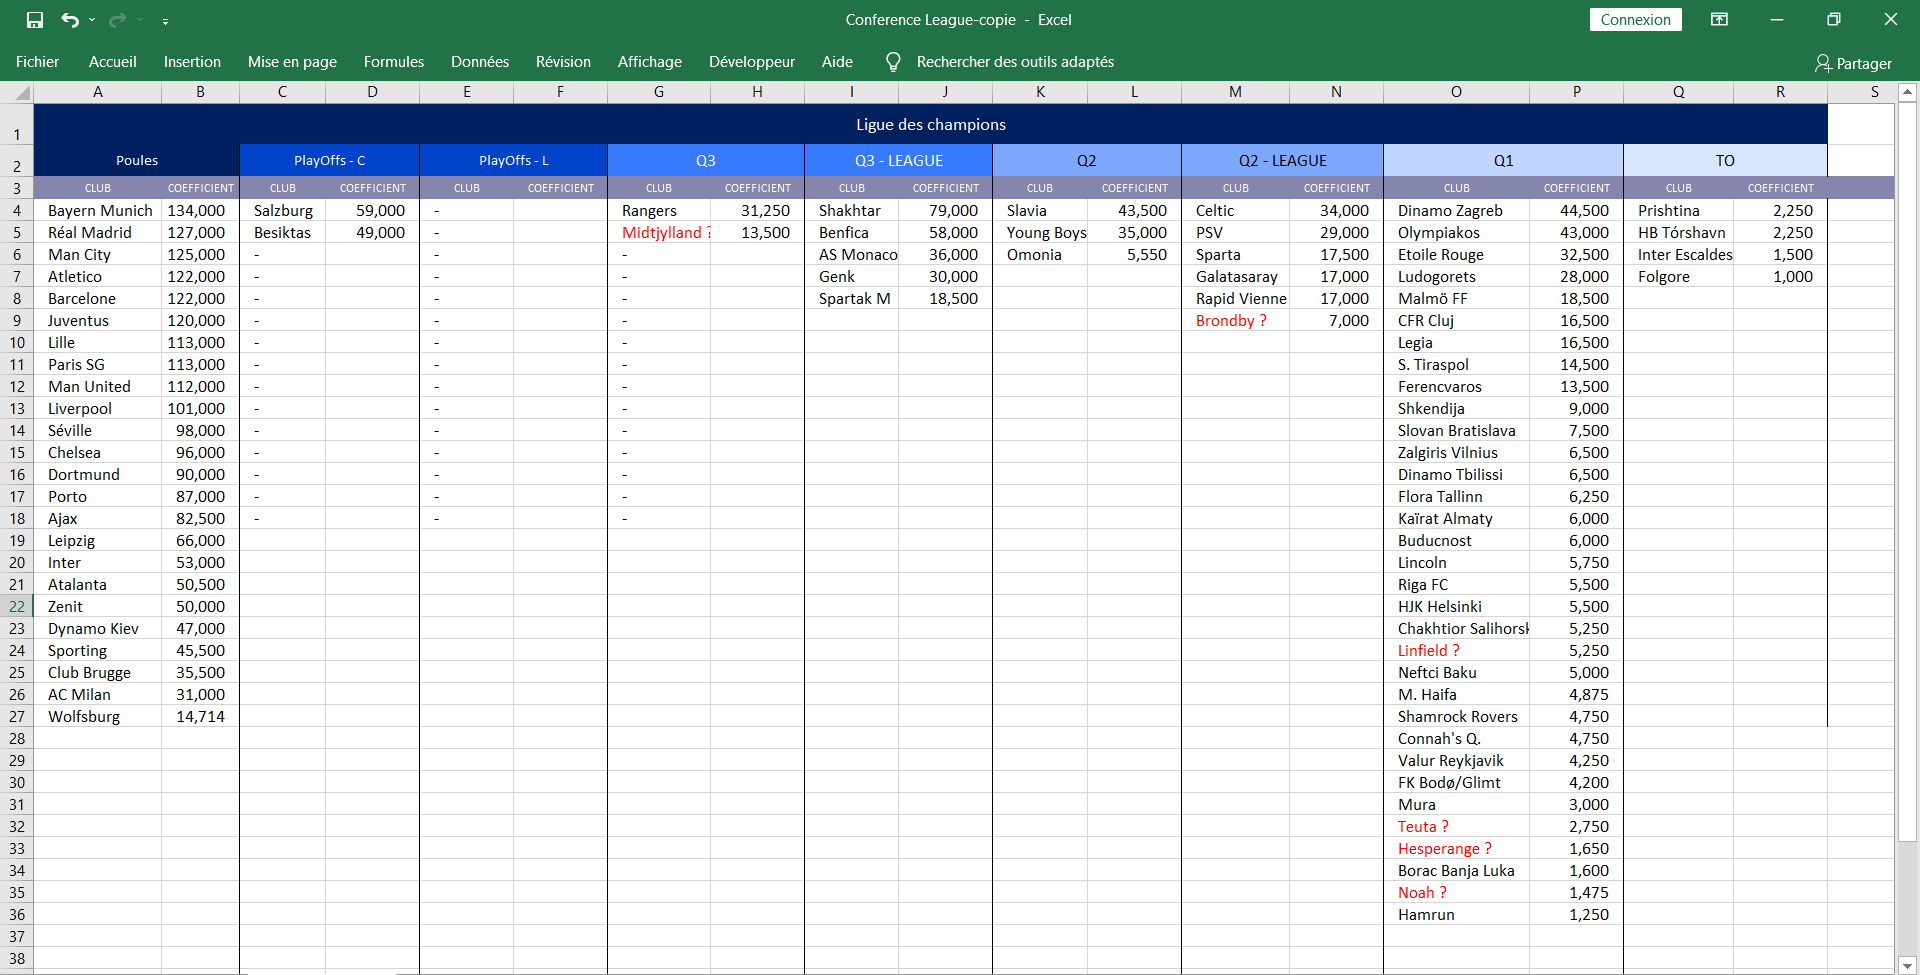The image size is (1920, 975).
Task: Click the lightbulb Tell Me icon
Action: tap(893, 62)
